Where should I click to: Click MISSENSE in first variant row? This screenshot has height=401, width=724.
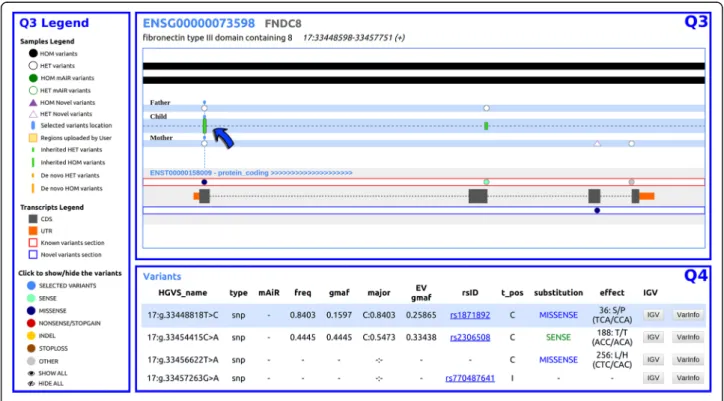[558, 315]
